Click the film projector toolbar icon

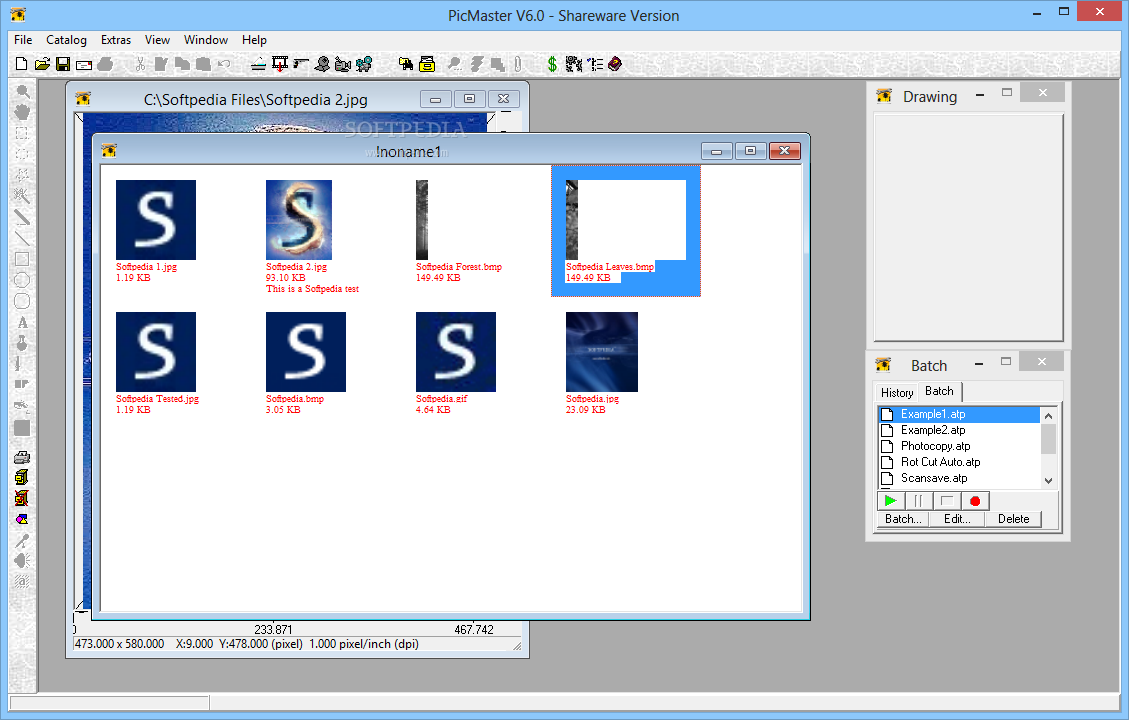(364, 64)
